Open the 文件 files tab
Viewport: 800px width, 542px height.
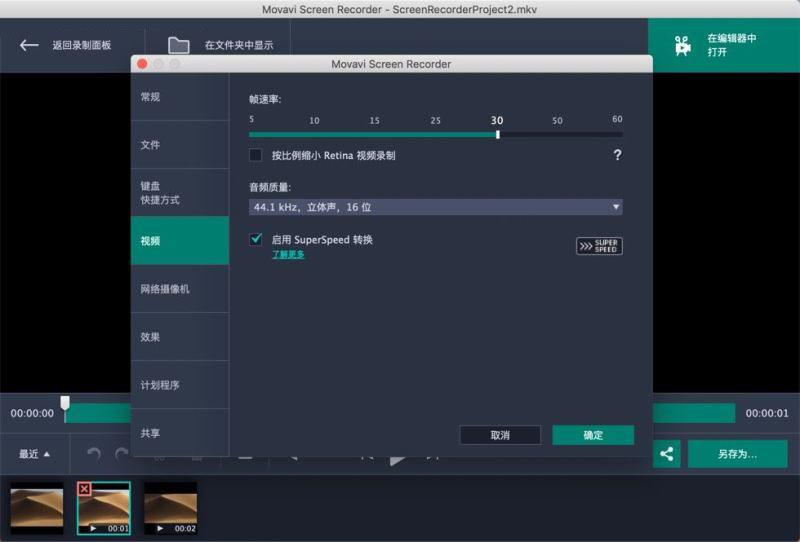[180, 145]
